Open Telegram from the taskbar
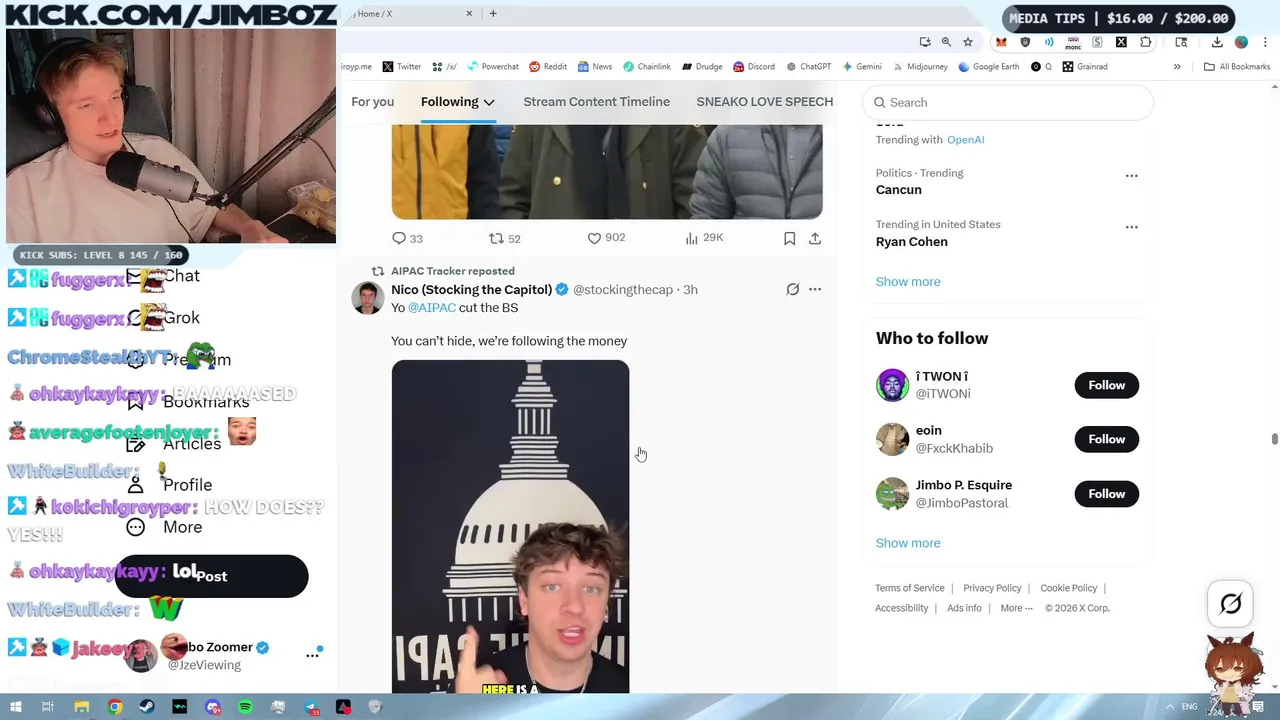Image resolution: width=1280 pixels, height=720 pixels. click(x=311, y=707)
